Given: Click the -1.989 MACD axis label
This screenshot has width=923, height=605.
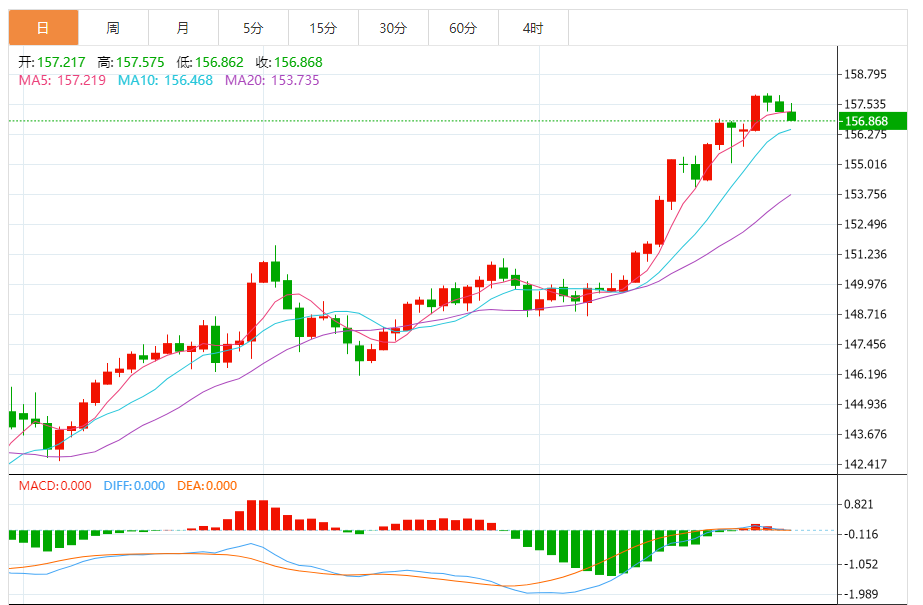Looking at the screenshot, I should (x=859, y=594).
